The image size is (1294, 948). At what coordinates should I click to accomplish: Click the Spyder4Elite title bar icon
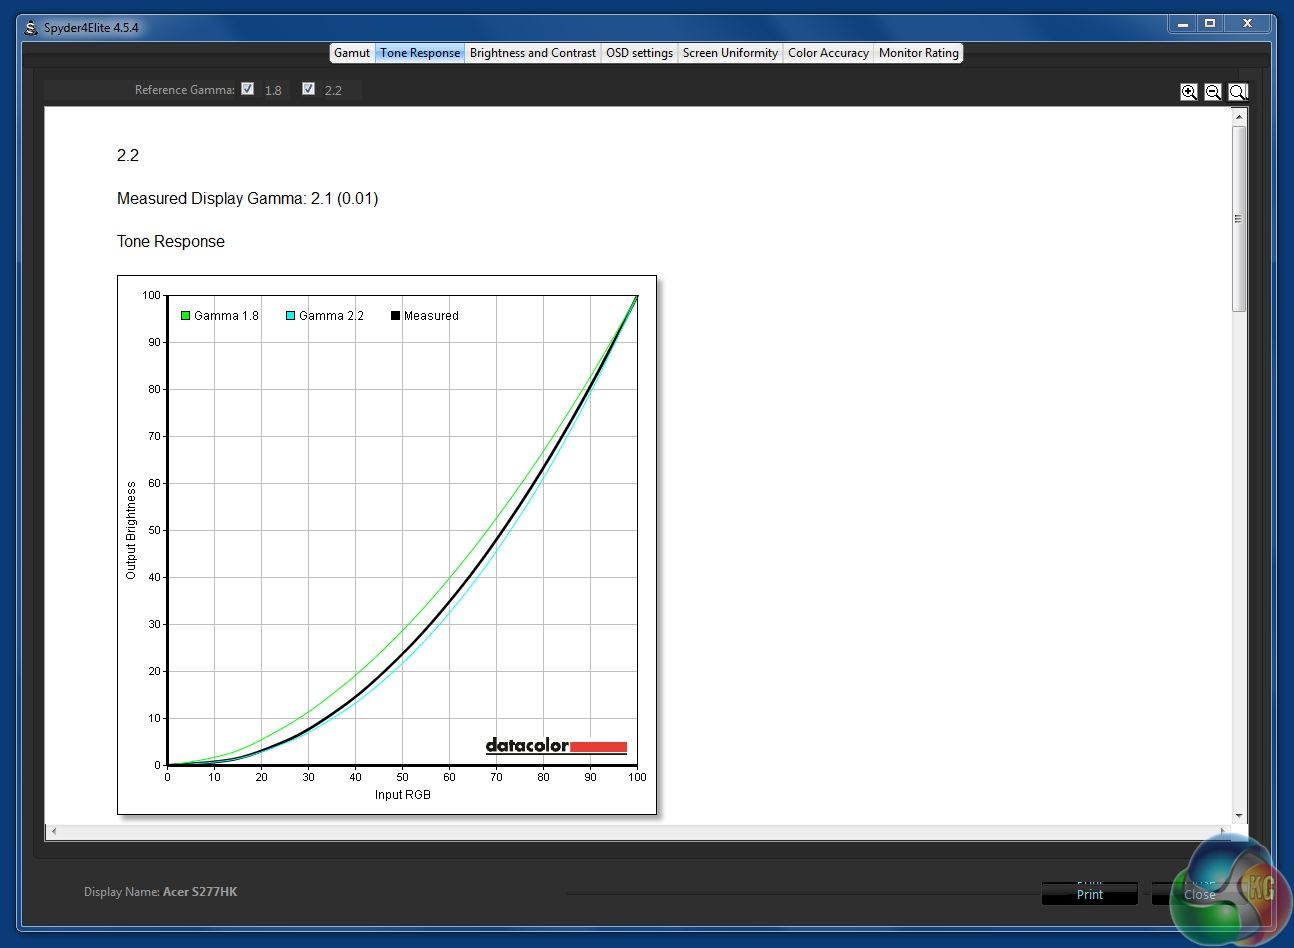coord(31,27)
